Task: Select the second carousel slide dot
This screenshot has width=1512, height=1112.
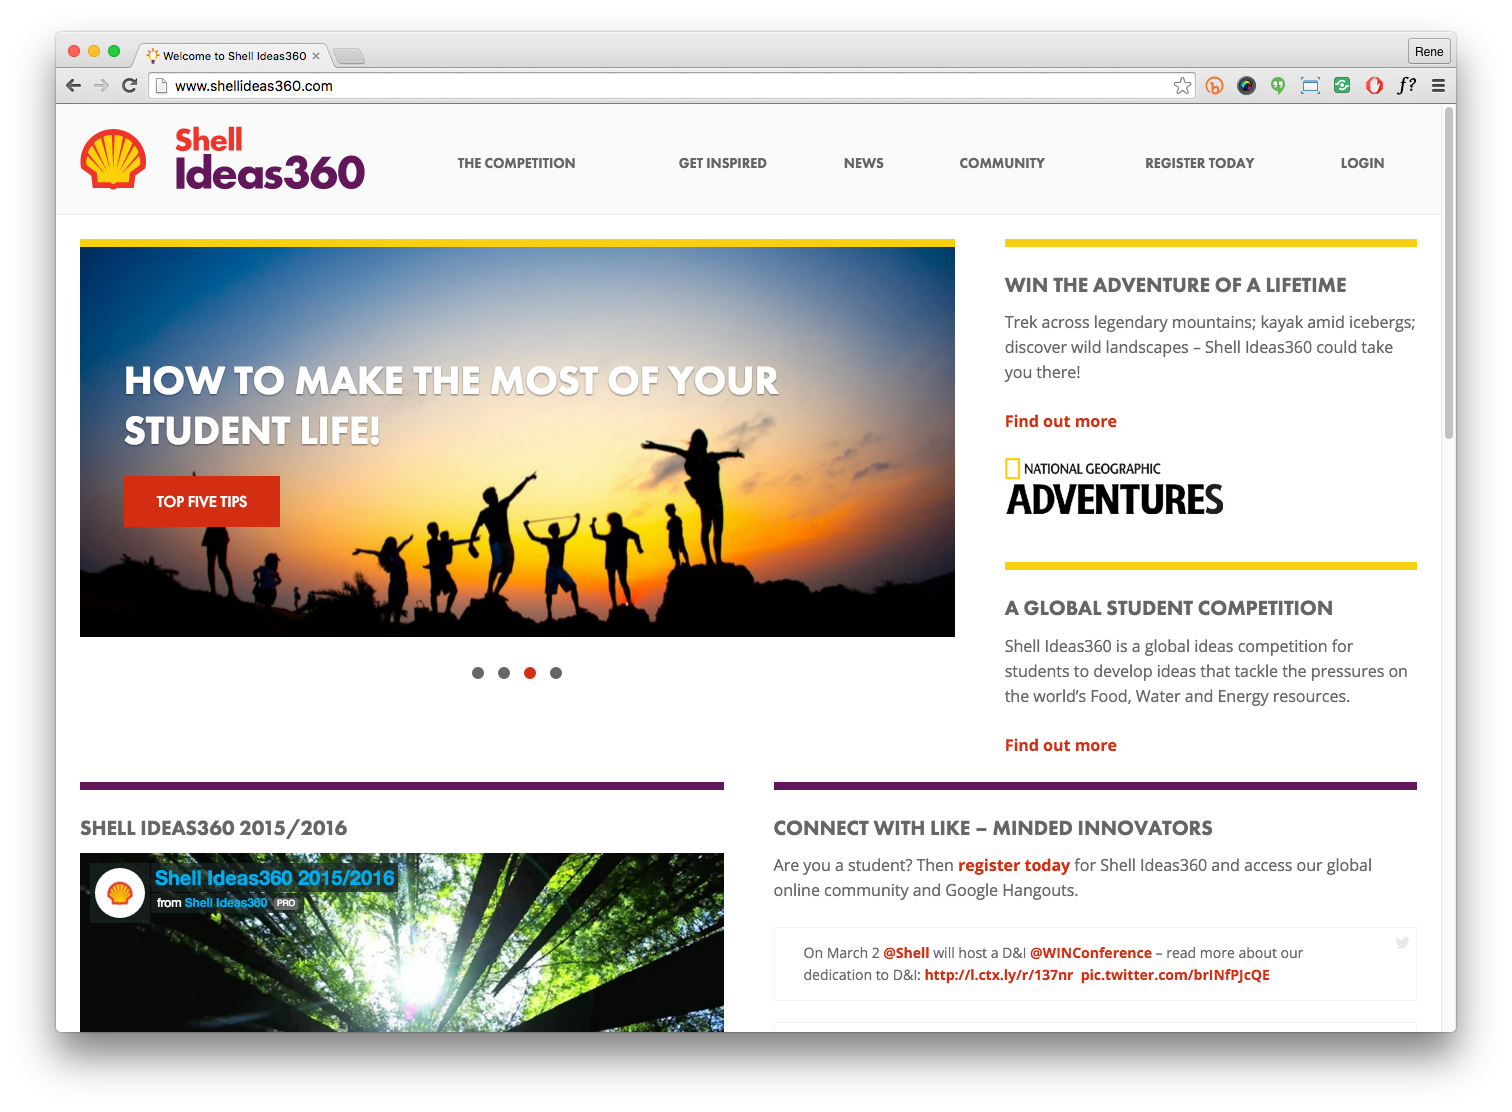Action: (x=504, y=673)
